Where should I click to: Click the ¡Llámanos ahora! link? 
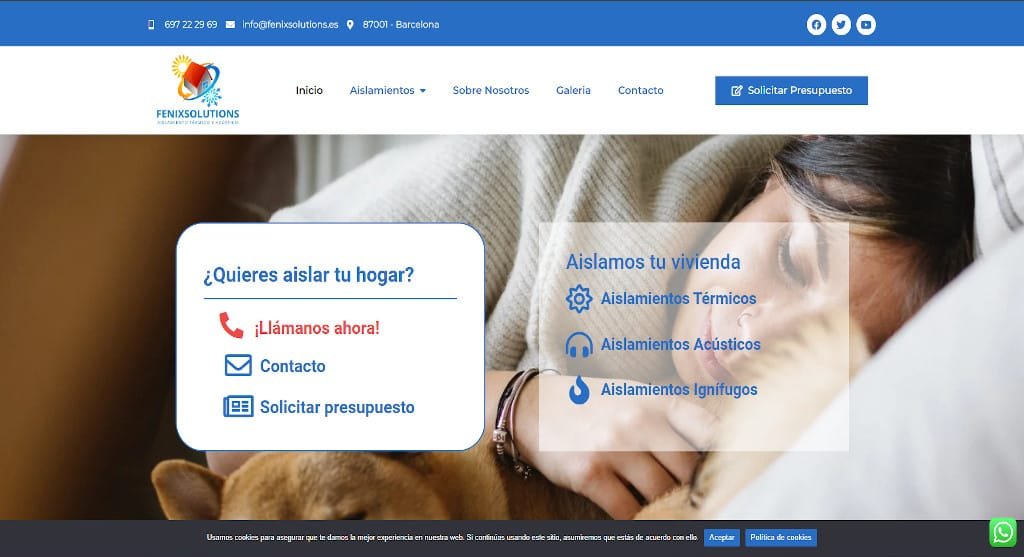coord(317,327)
